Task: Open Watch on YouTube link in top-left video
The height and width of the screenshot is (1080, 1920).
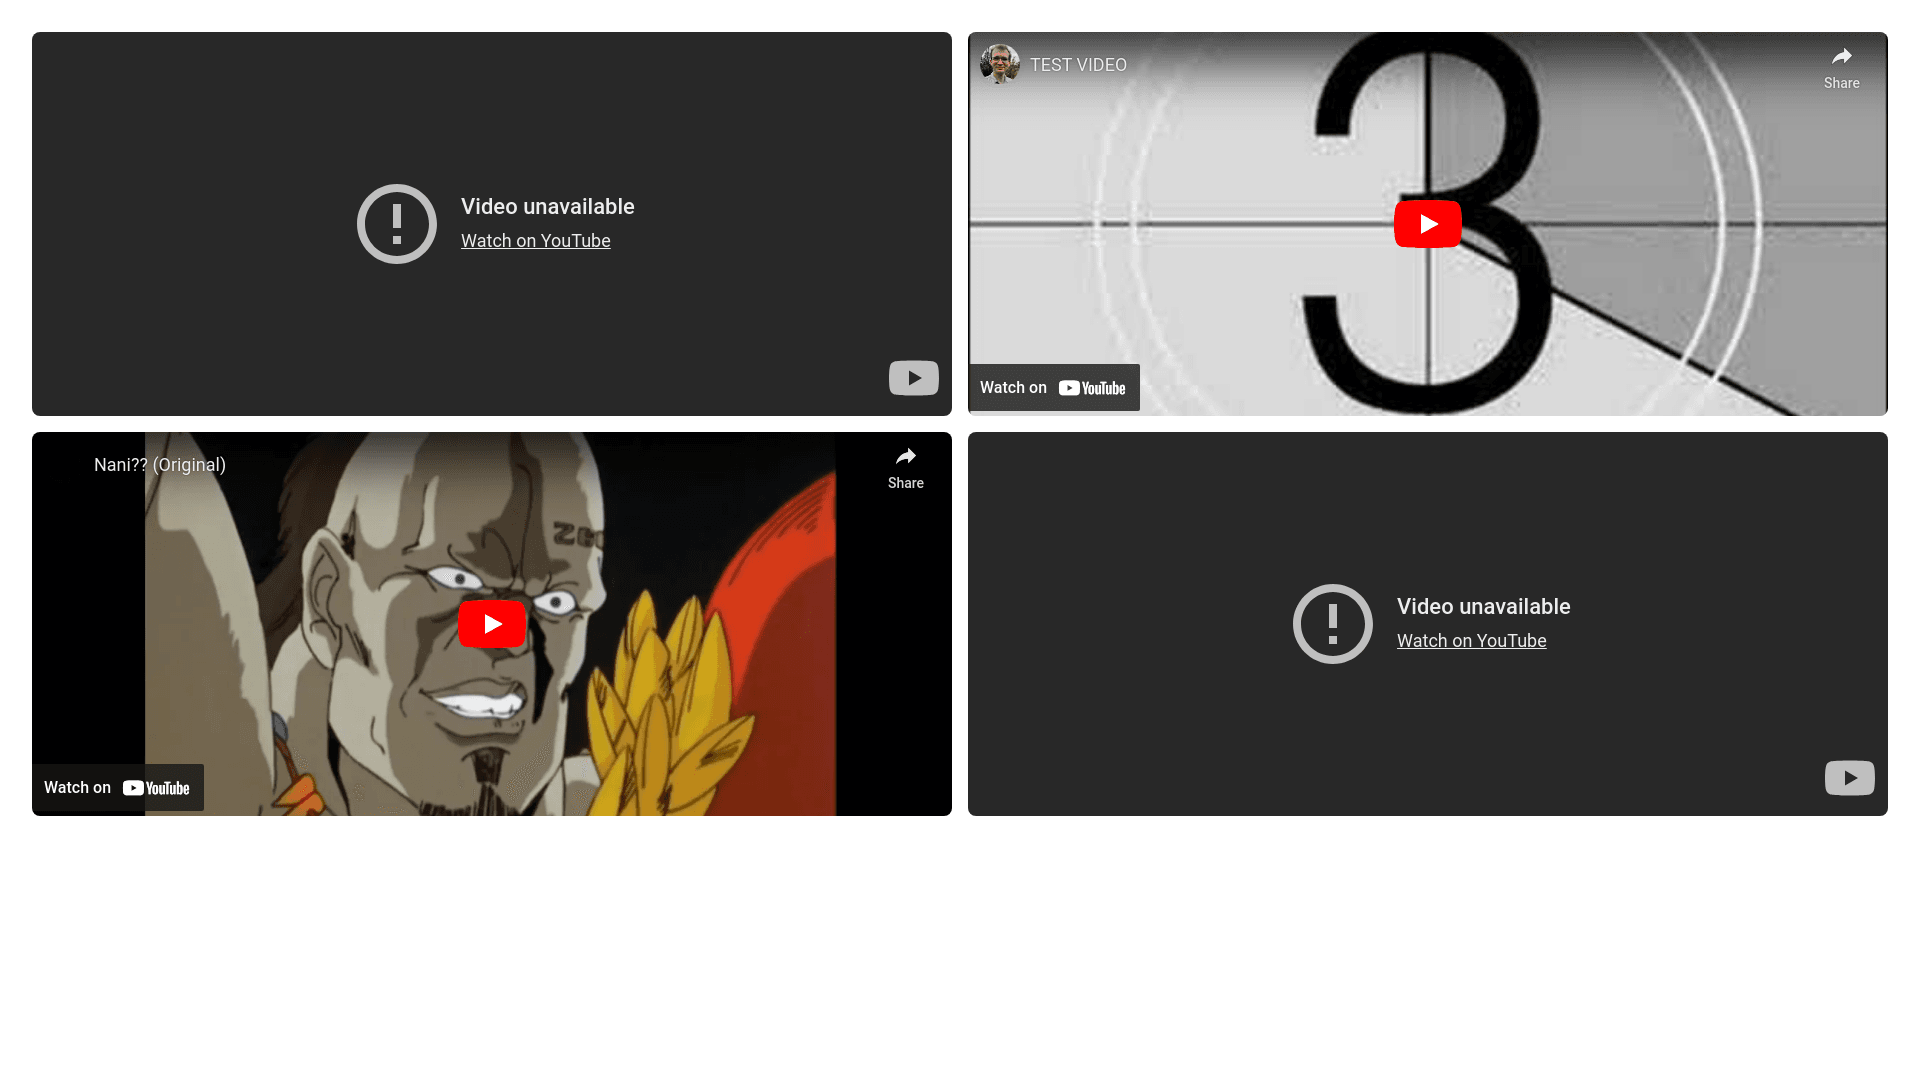Action: (535, 241)
